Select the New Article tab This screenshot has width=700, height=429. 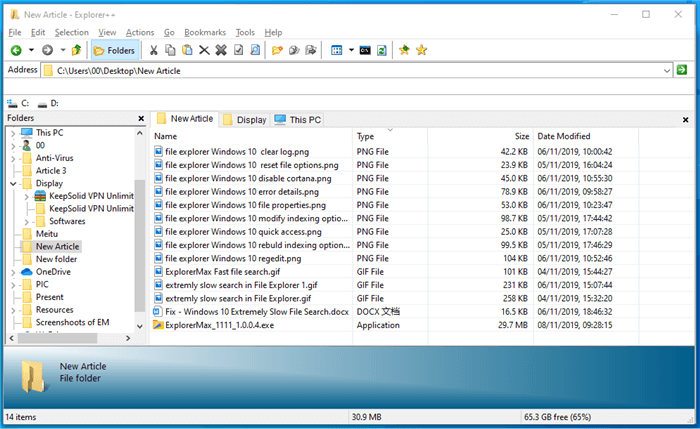click(x=185, y=119)
